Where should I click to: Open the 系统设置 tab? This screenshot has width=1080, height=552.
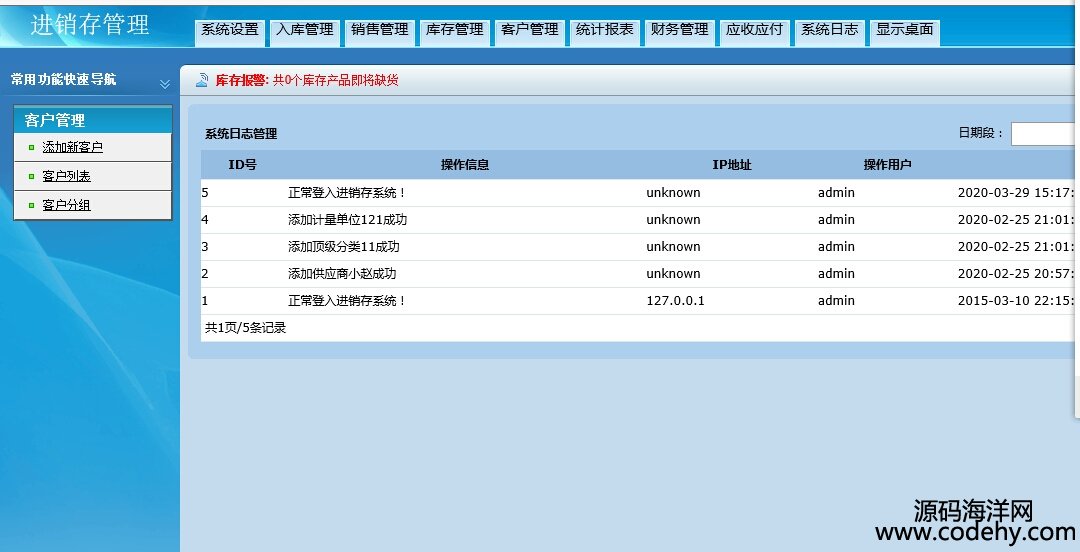point(230,30)
